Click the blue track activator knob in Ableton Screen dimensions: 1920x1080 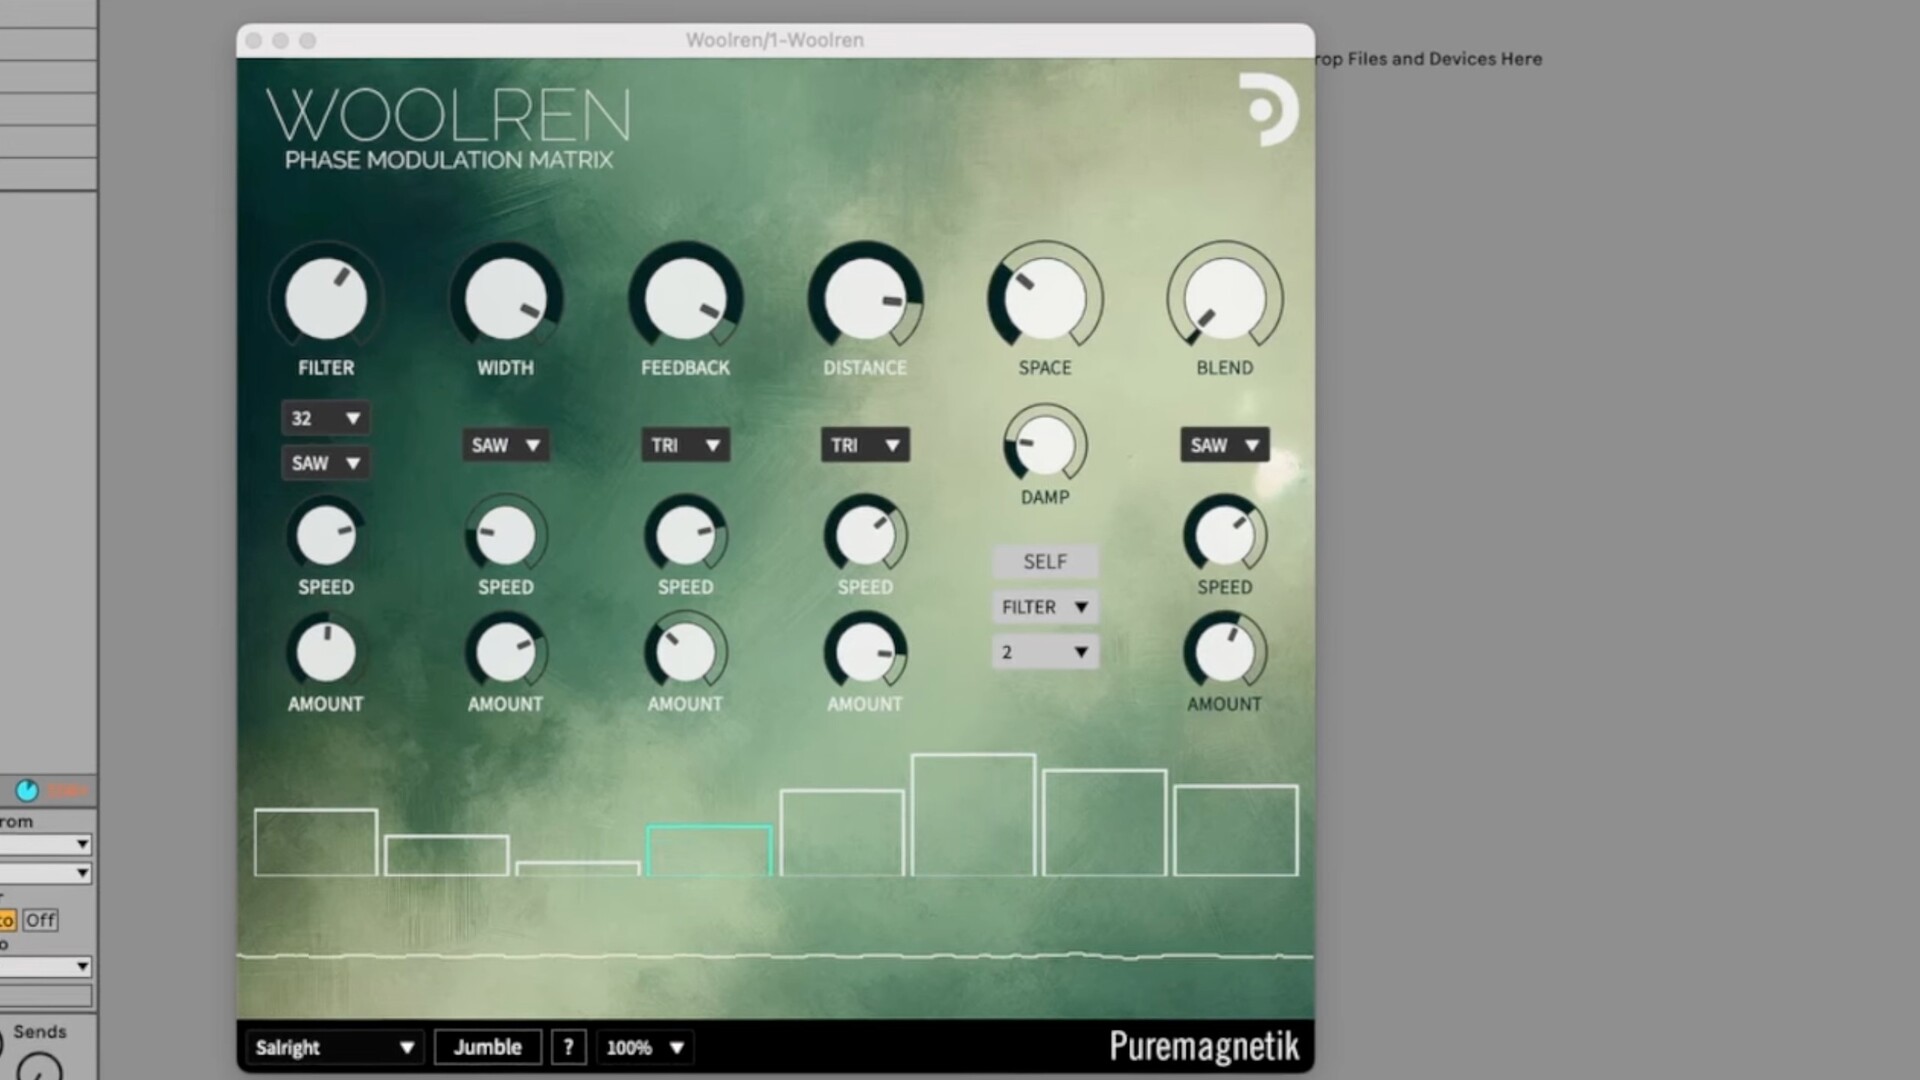tap(27, 791)
